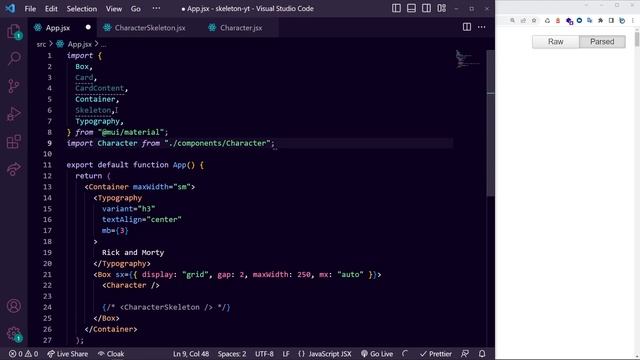Click the red extension icon in the browser
640x360 pixels.
click(x=558, y=20)
